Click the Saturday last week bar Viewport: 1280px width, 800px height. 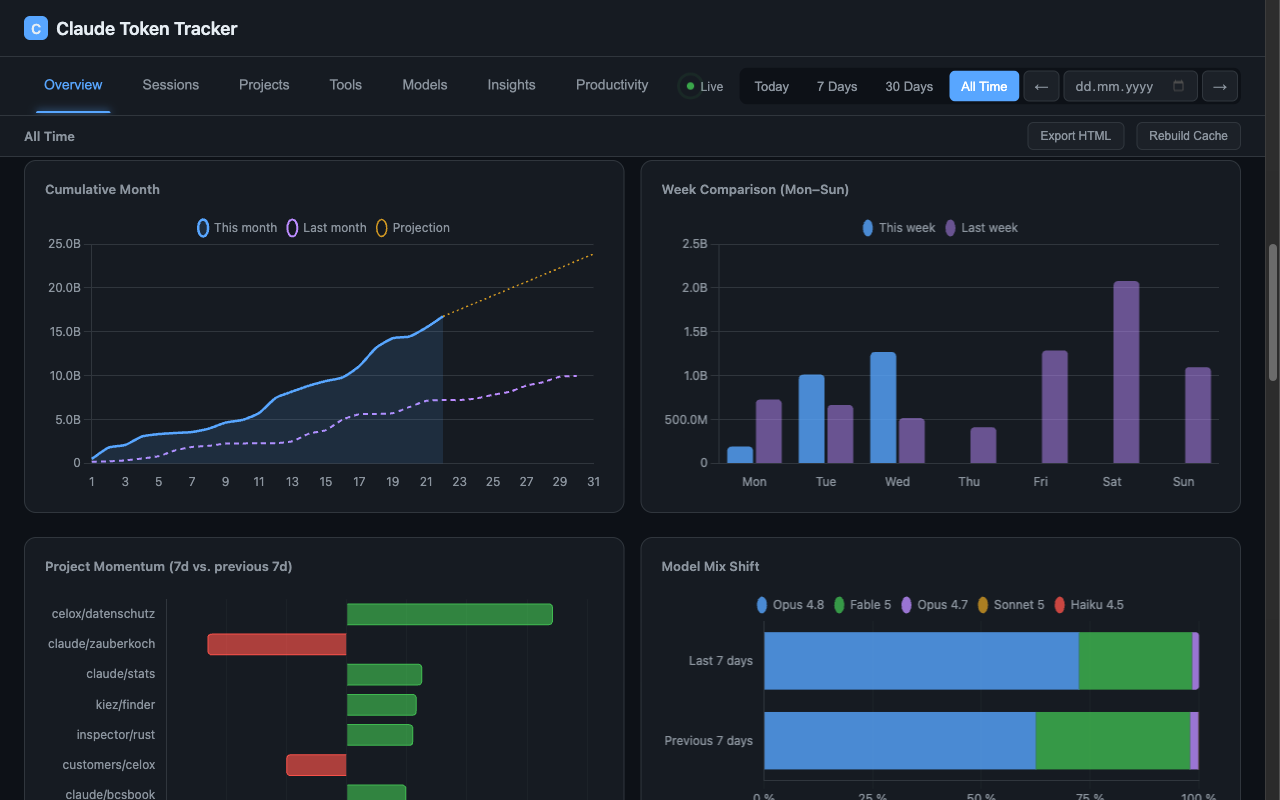(x=1126, y=372)
